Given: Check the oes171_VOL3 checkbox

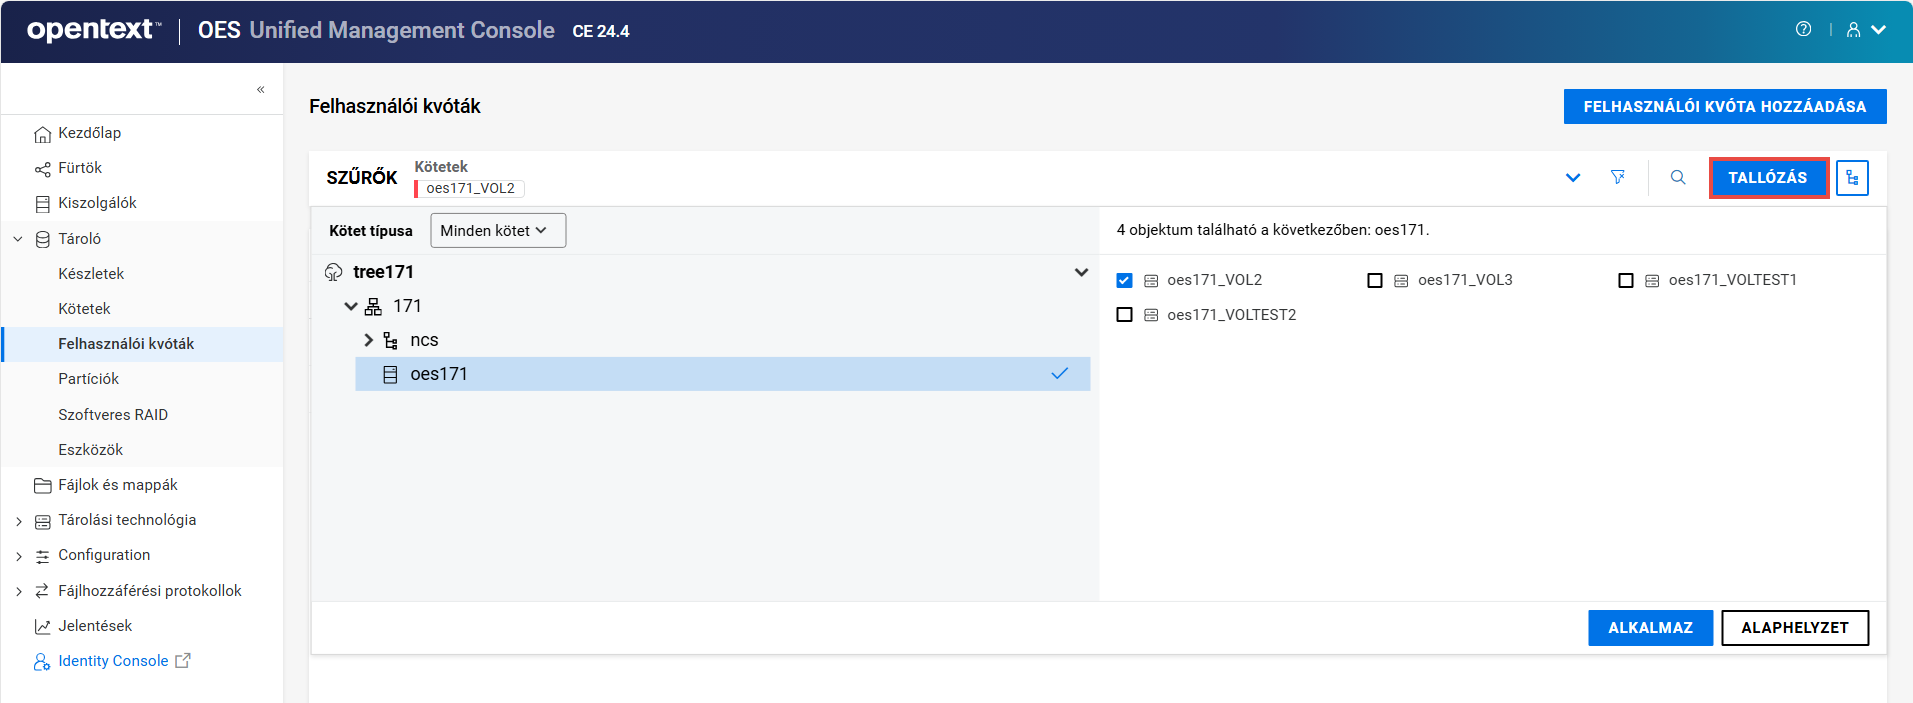Looking at the screenshot, I should click(1375, 280).
